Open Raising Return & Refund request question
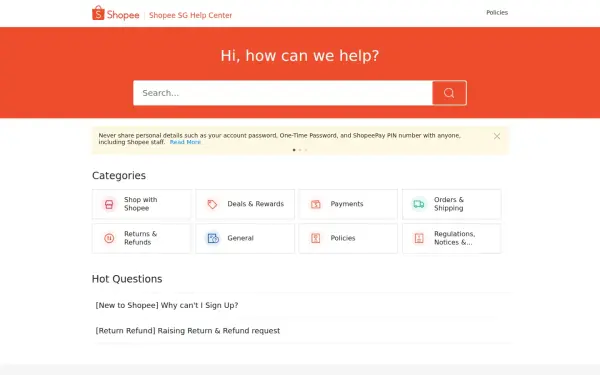Screen dimensions: 600x375 [x=188, y=331]
